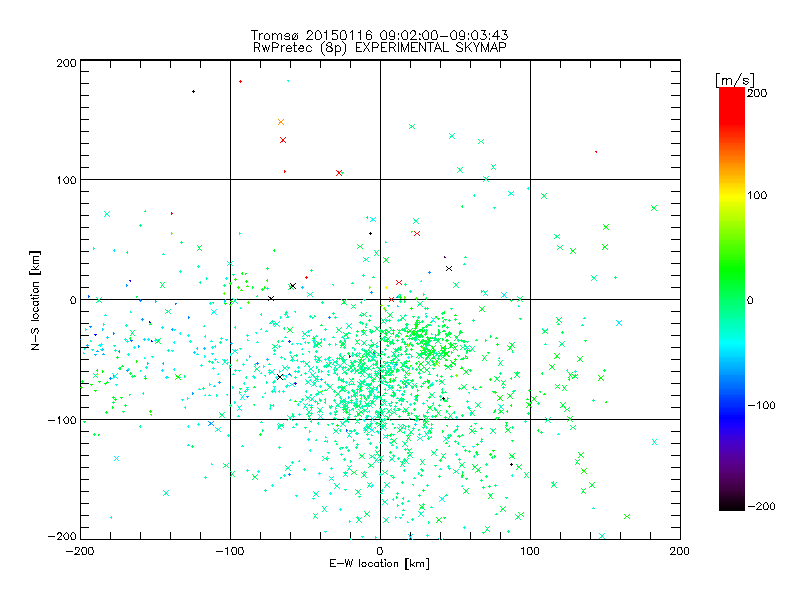Click the -100 tick label on N-S axis
This screenshot has height=600, width=800.
(62, 420)
